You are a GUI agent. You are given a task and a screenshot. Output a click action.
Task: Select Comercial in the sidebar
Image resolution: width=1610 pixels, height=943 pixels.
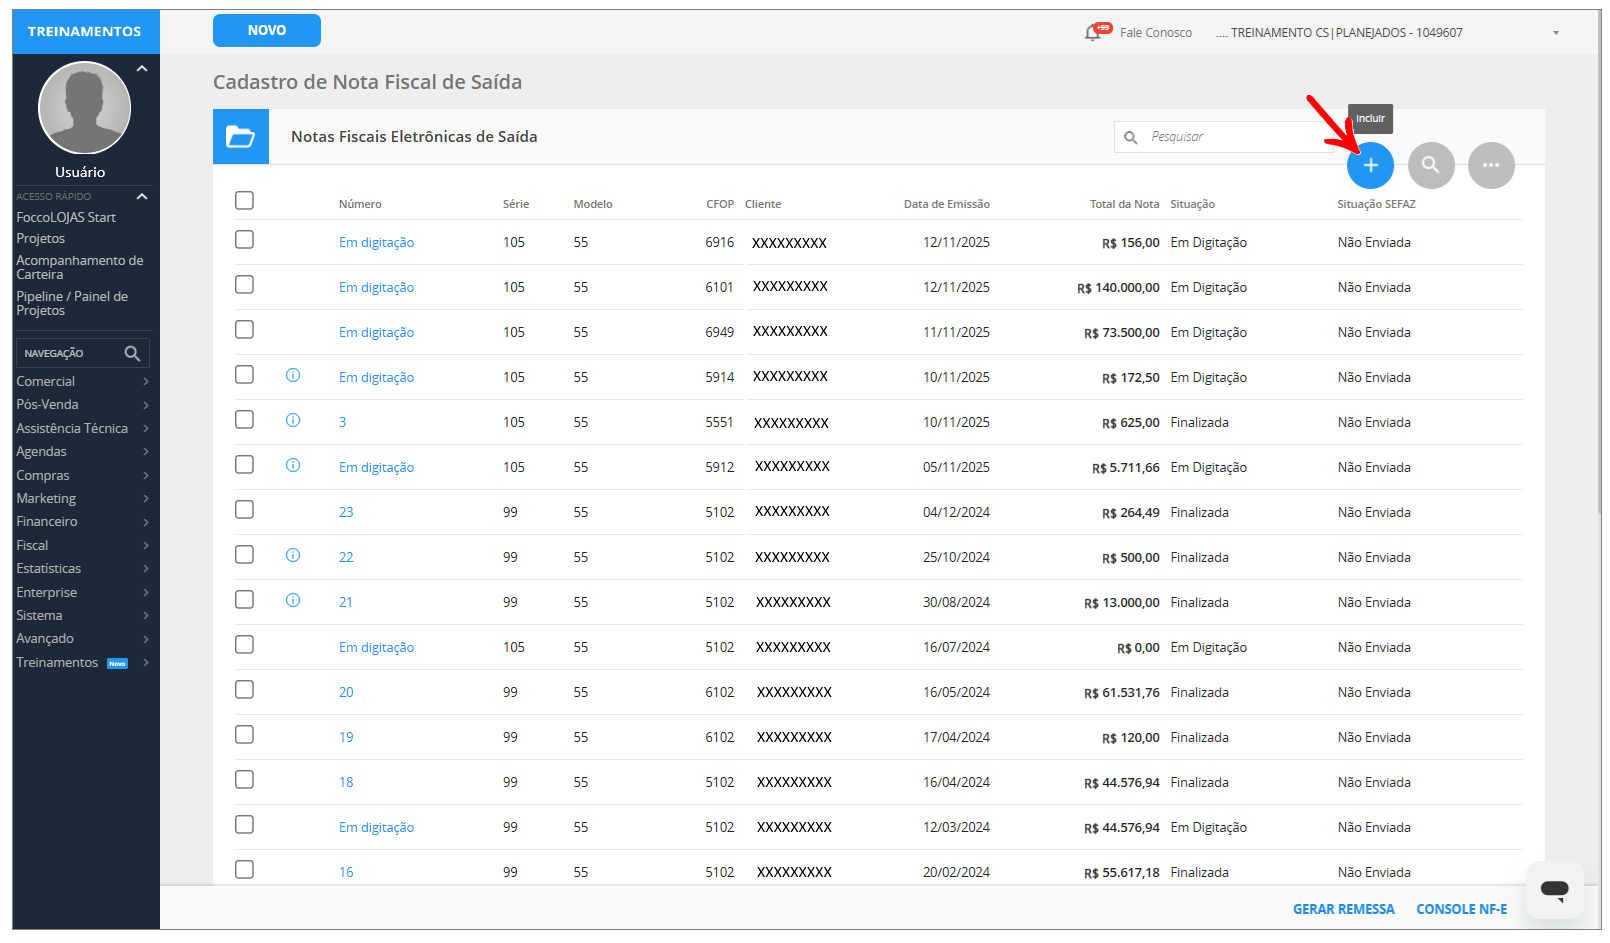80,381
